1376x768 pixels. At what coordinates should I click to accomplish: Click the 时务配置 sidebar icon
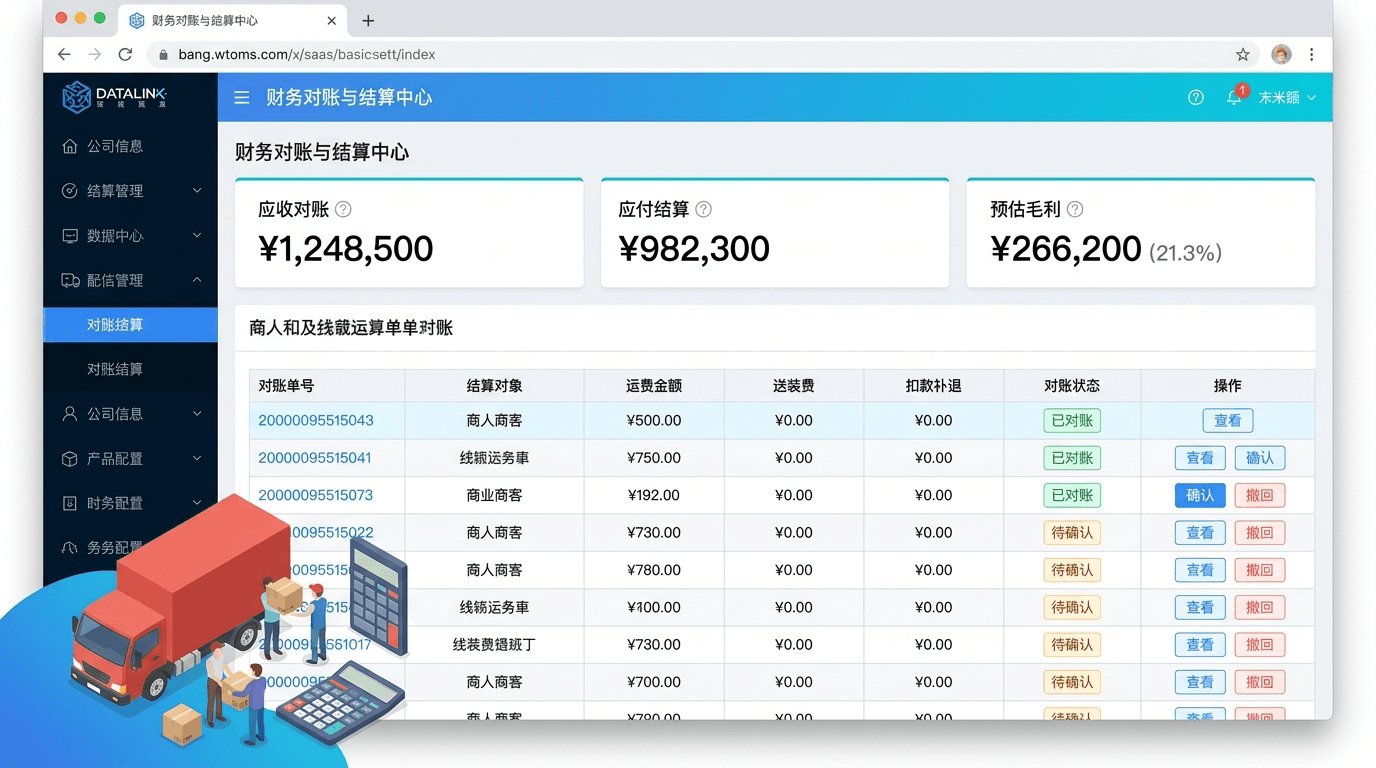point(70,504)
